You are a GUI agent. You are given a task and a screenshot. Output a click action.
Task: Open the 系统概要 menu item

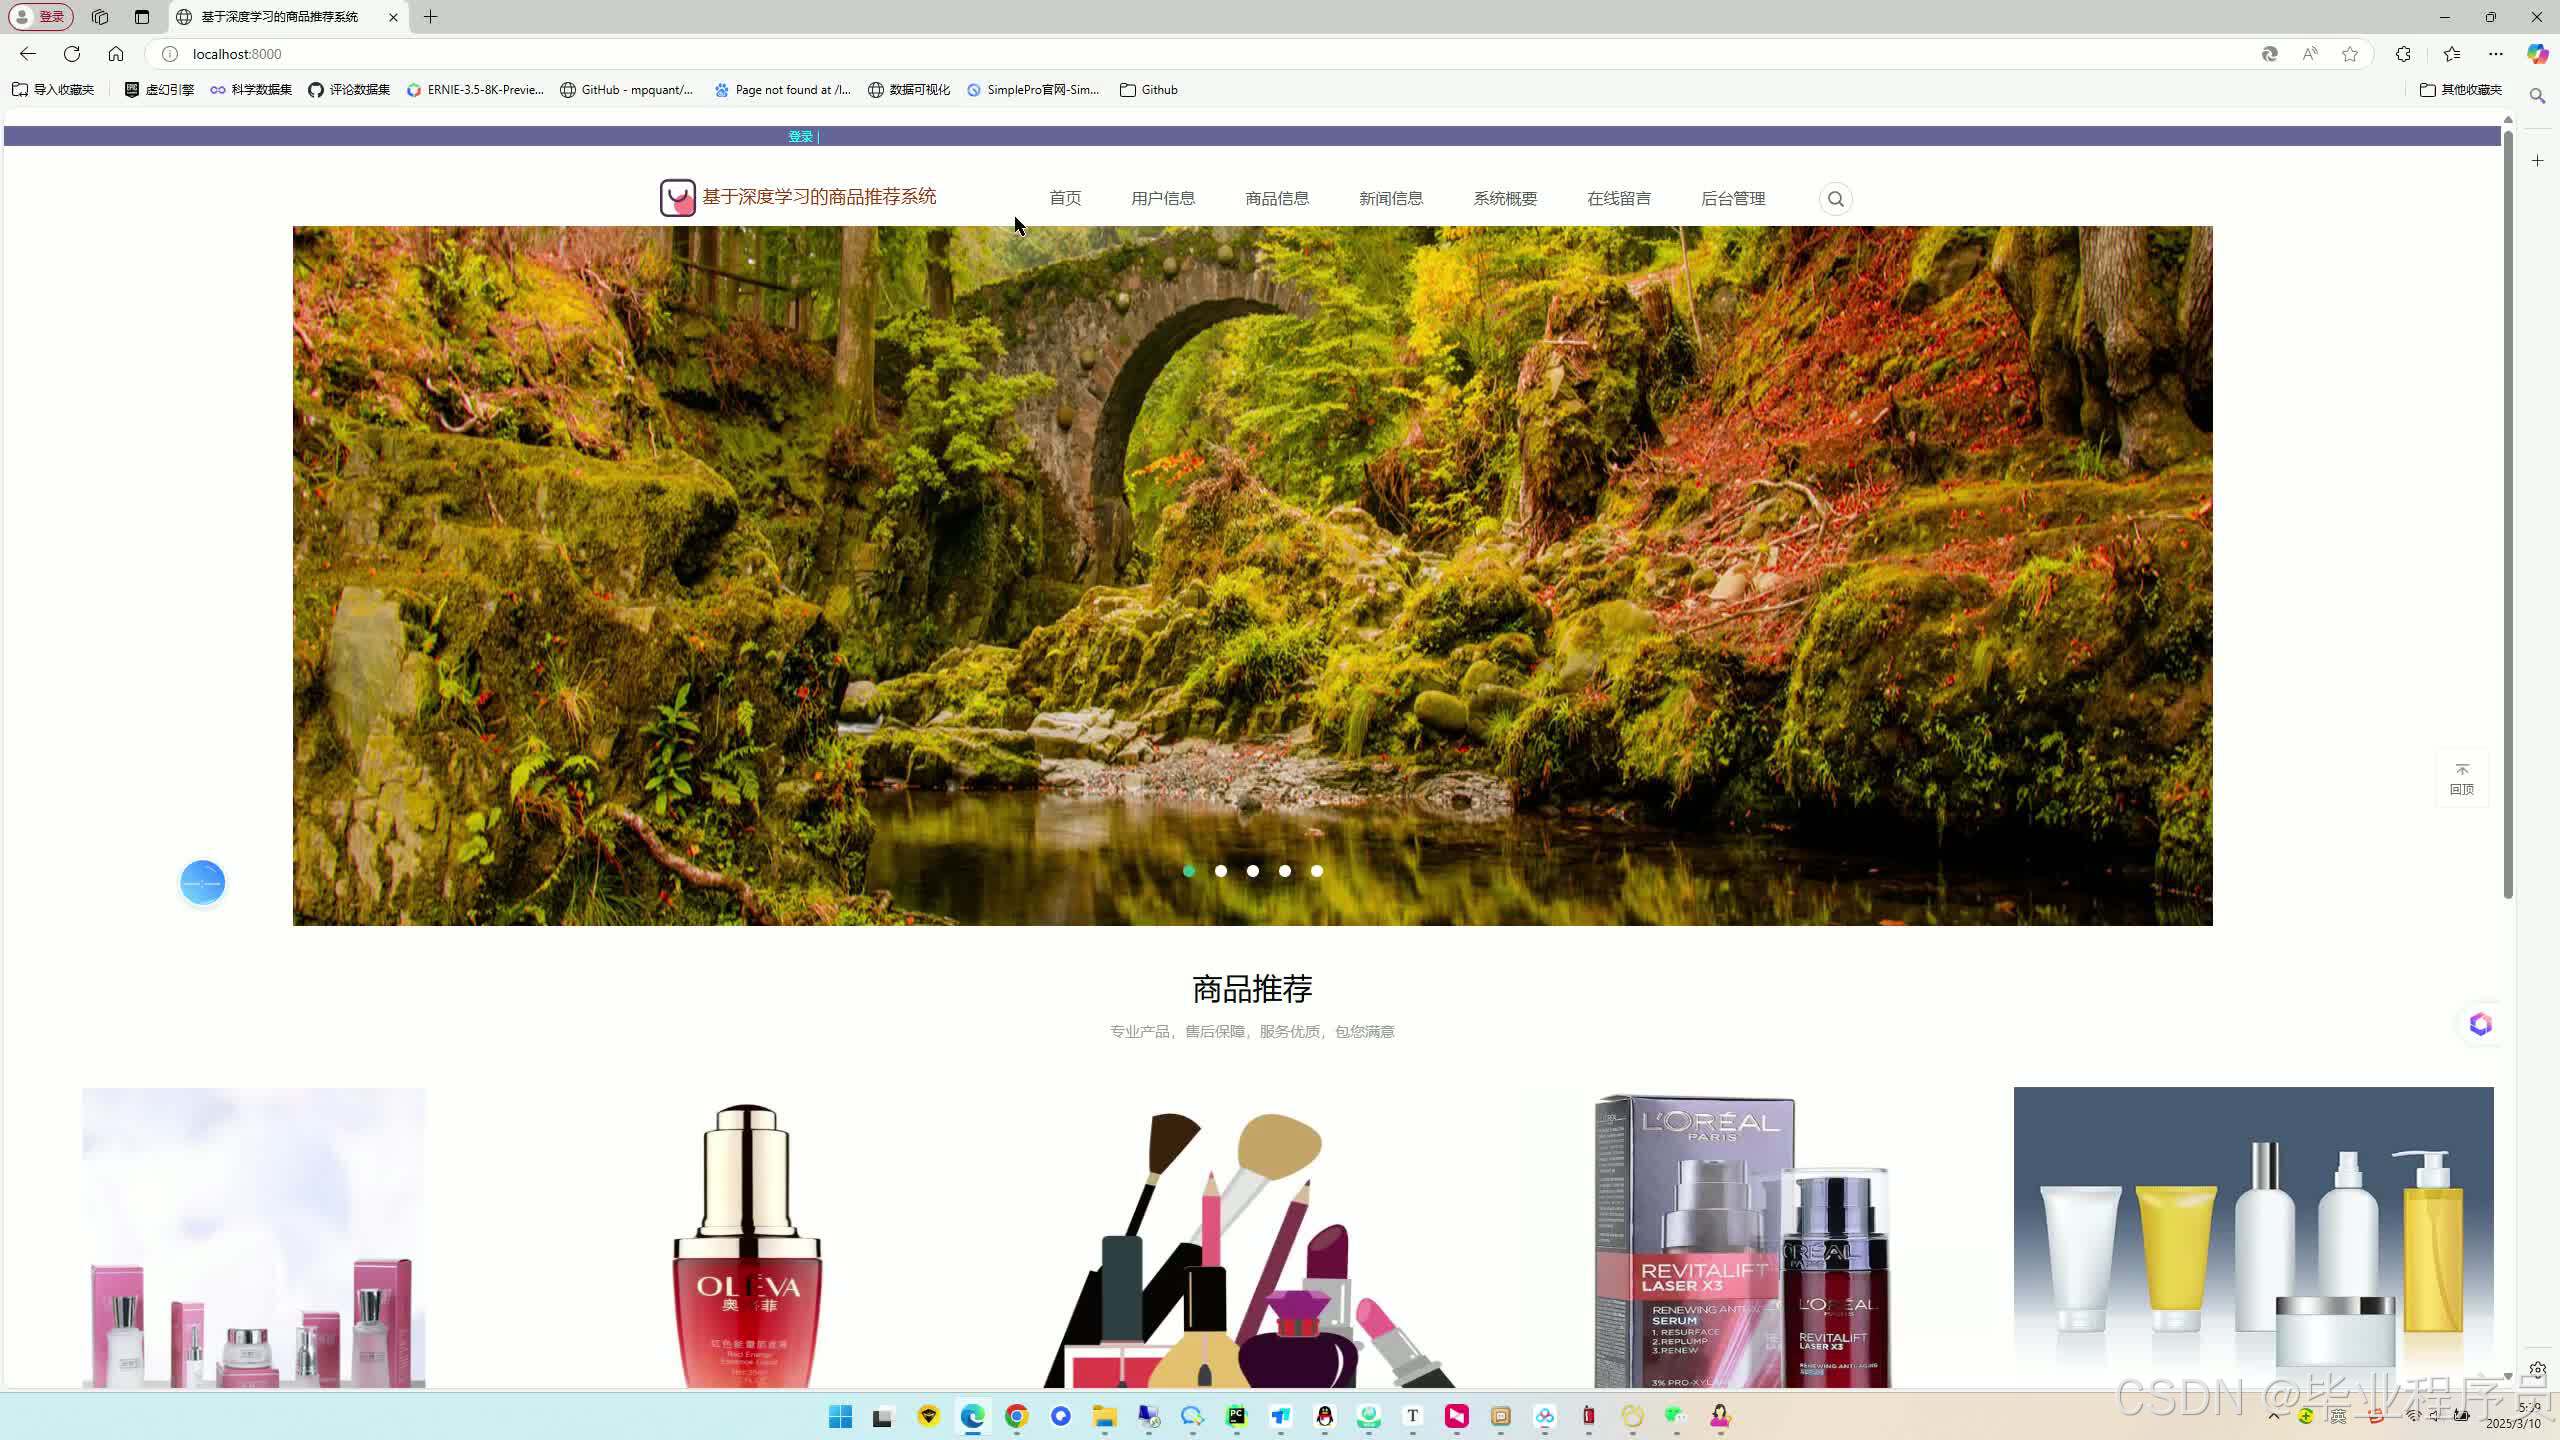pos(1505,199)
